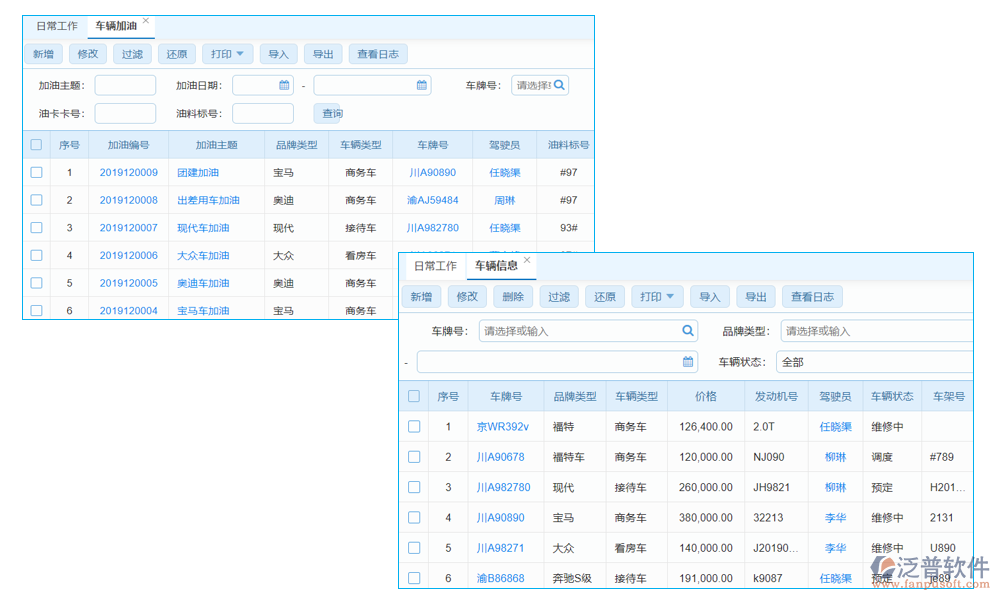1000x600 pixels.
Task: Click the 查询 query button
Action: coord(330,113)
